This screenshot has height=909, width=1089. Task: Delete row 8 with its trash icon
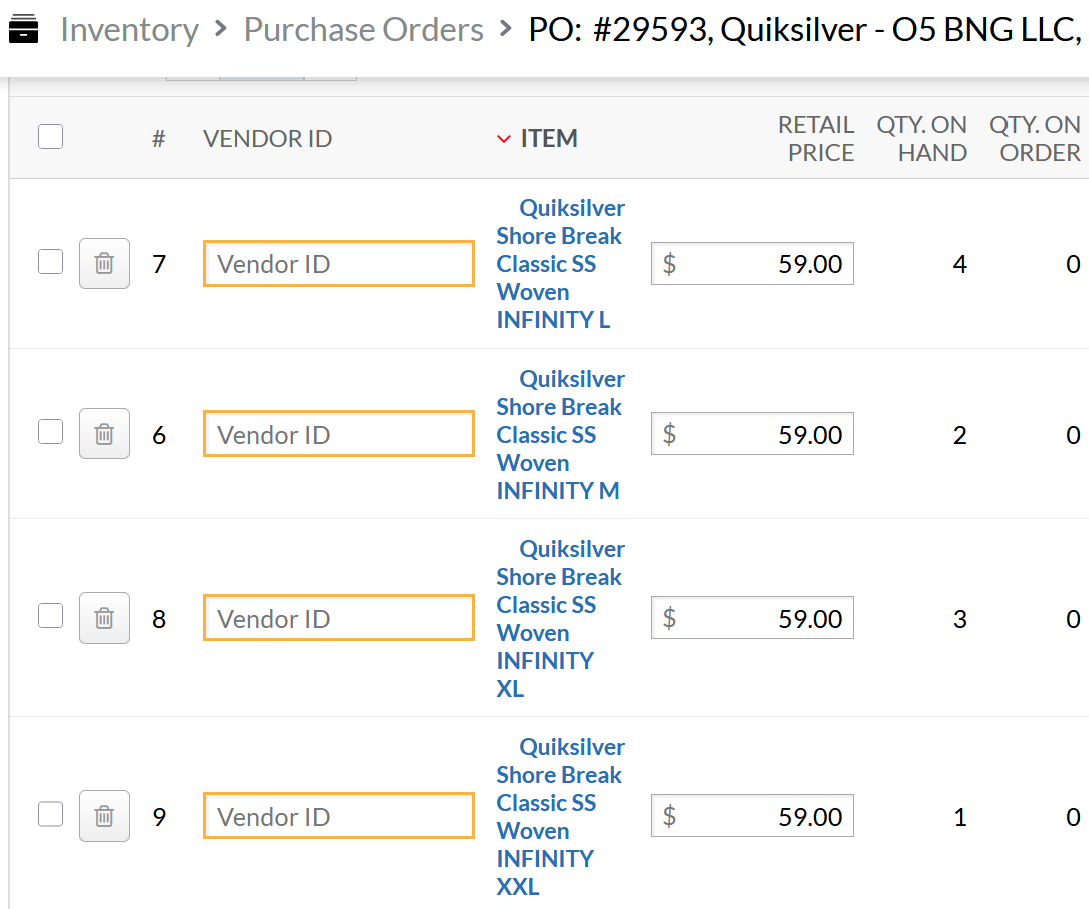104,618
